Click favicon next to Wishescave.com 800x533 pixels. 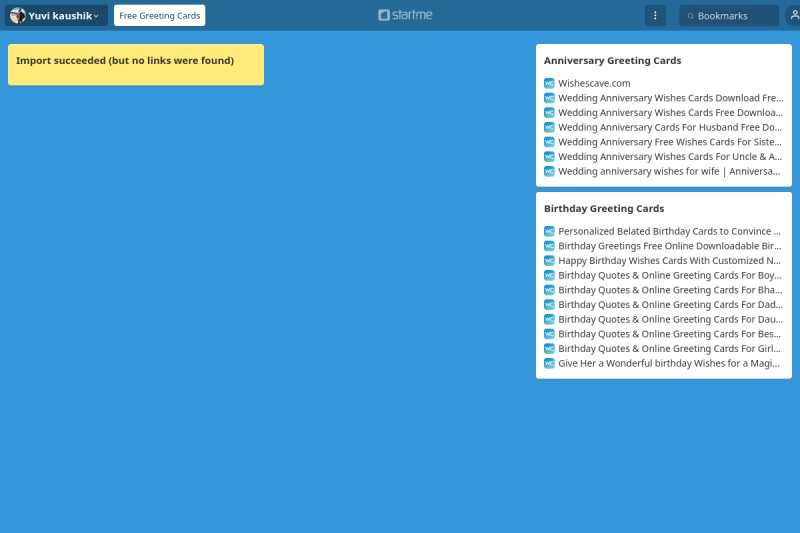click(549, 83)
